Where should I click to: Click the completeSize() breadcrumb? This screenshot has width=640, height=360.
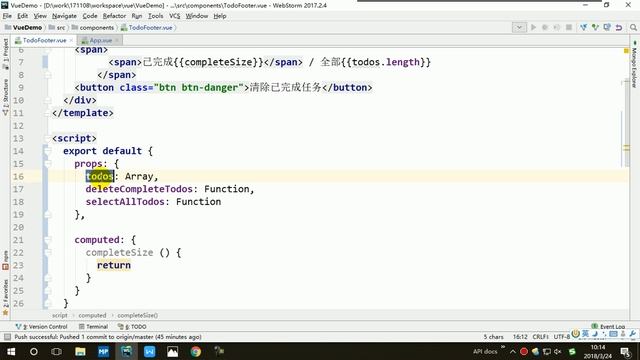click(x=138, y=316)
